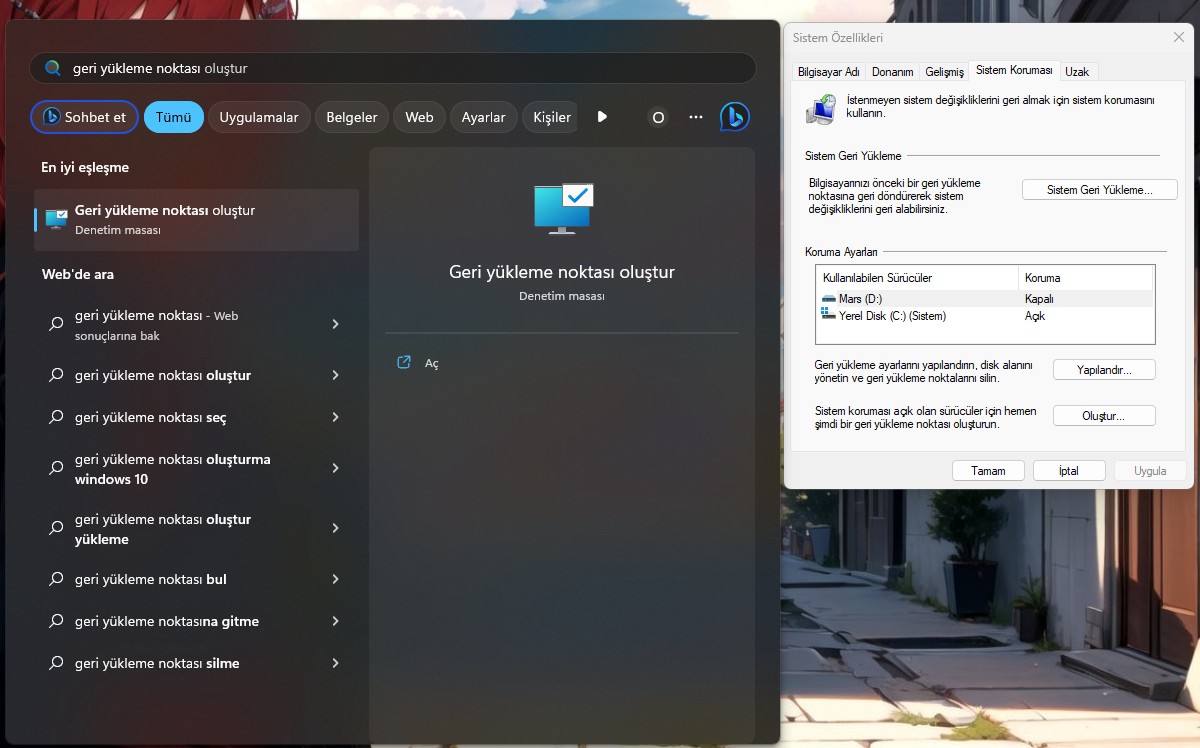The height and width of the screenshot is (748, 1200).
Task: Click the external-link icon beside Aç
Action: [x=404, y=362]
